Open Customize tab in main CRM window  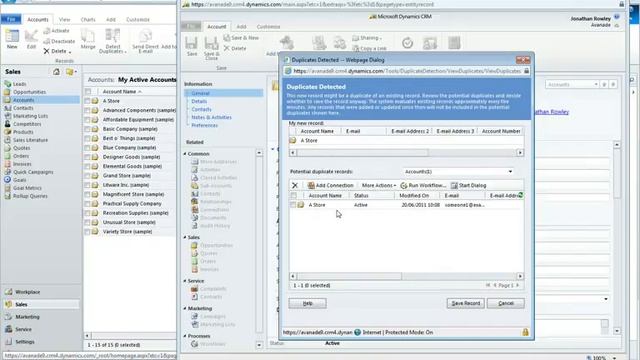point(138,20)
